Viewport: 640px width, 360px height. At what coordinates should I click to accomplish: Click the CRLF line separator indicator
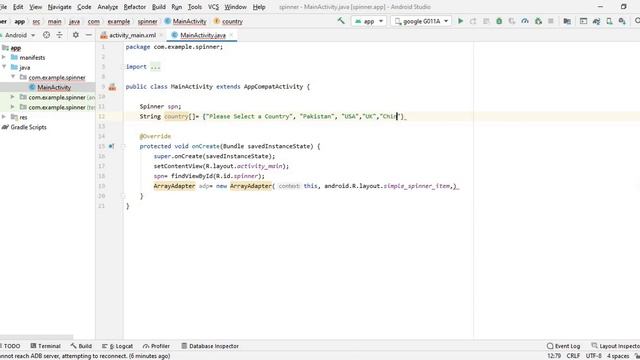[x=573, y=356]
